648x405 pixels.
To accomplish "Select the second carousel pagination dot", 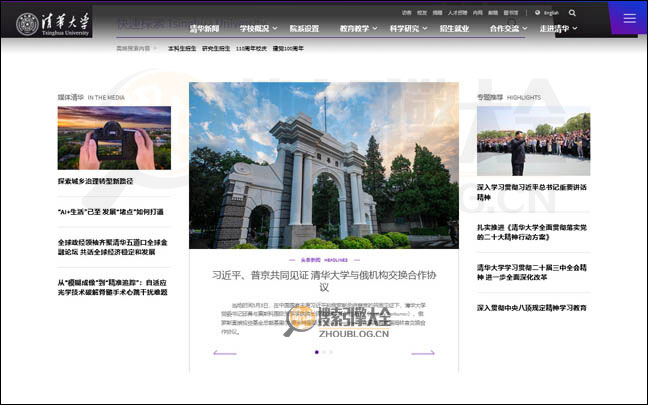I will pos(324,352).
